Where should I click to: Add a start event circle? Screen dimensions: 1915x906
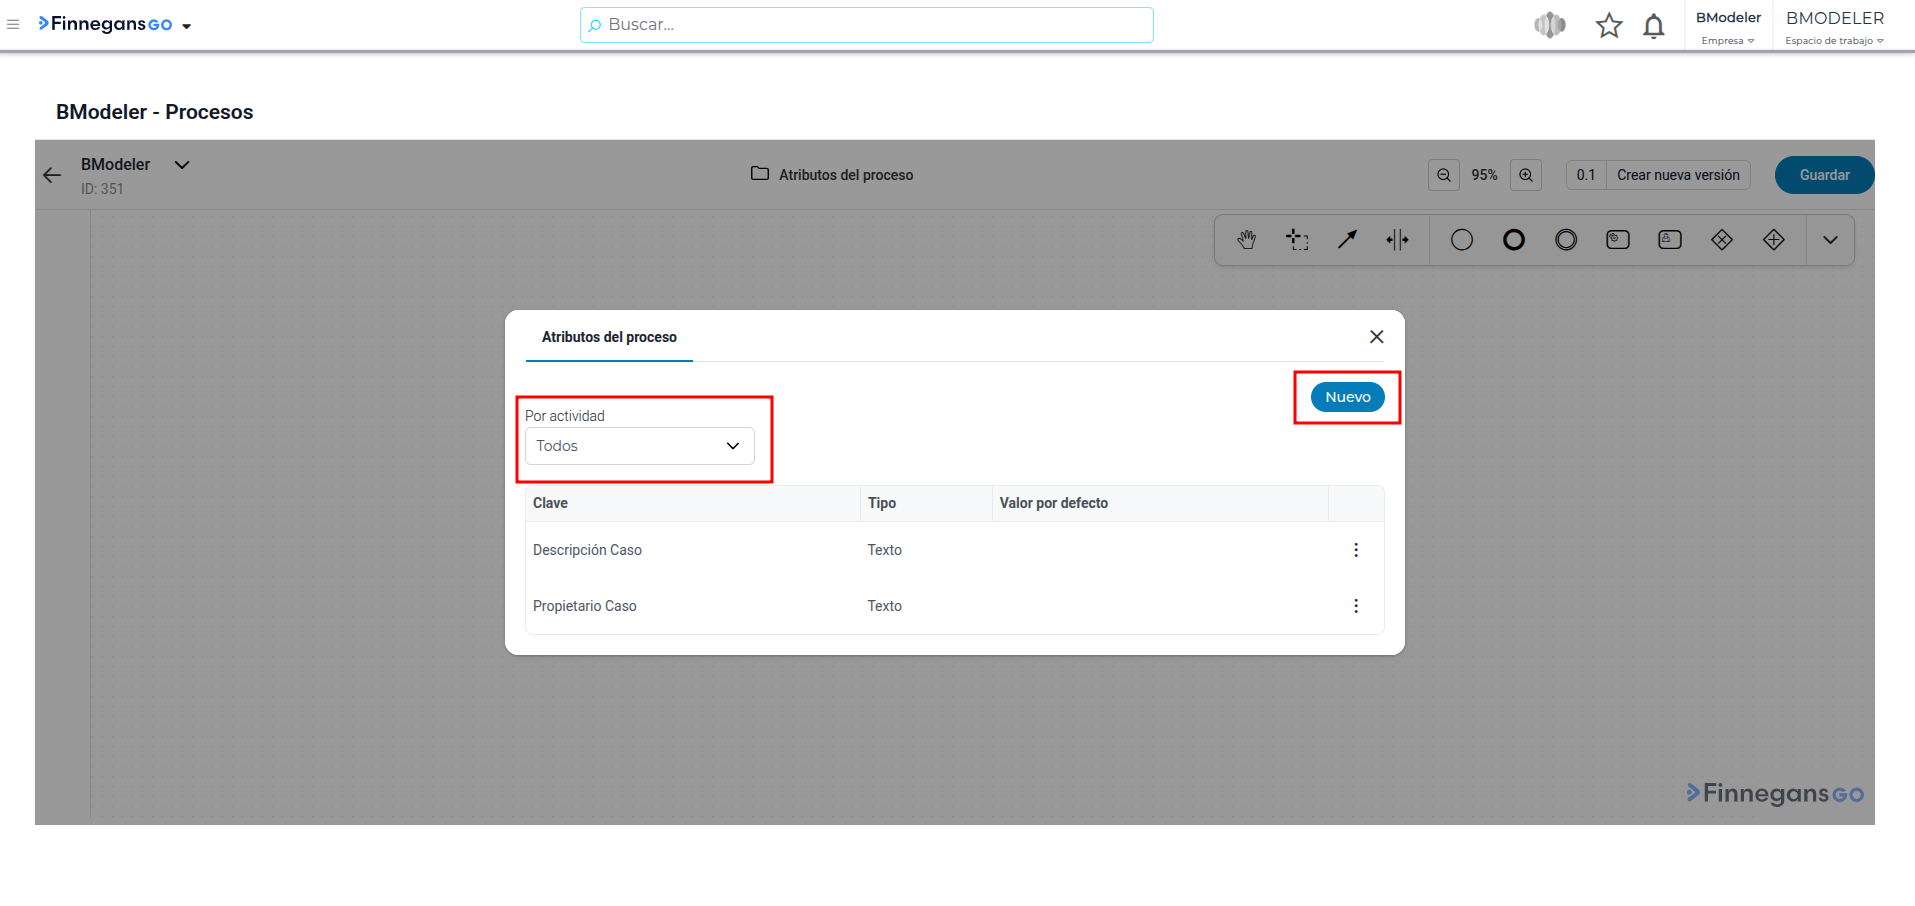(x=1462, y=240)
